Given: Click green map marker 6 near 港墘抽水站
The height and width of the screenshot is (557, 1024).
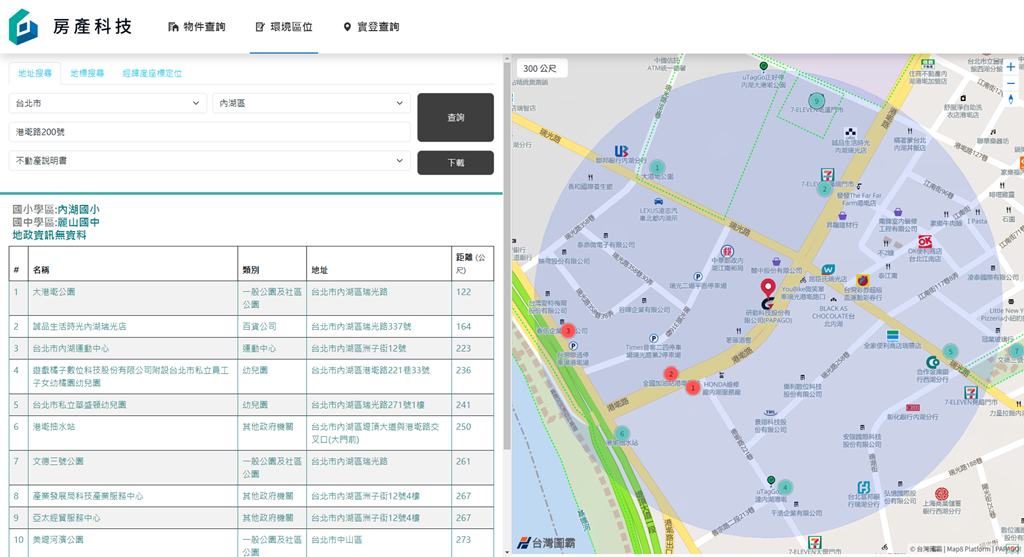Looking at the screenshot, I should click(x=622, y=434).
